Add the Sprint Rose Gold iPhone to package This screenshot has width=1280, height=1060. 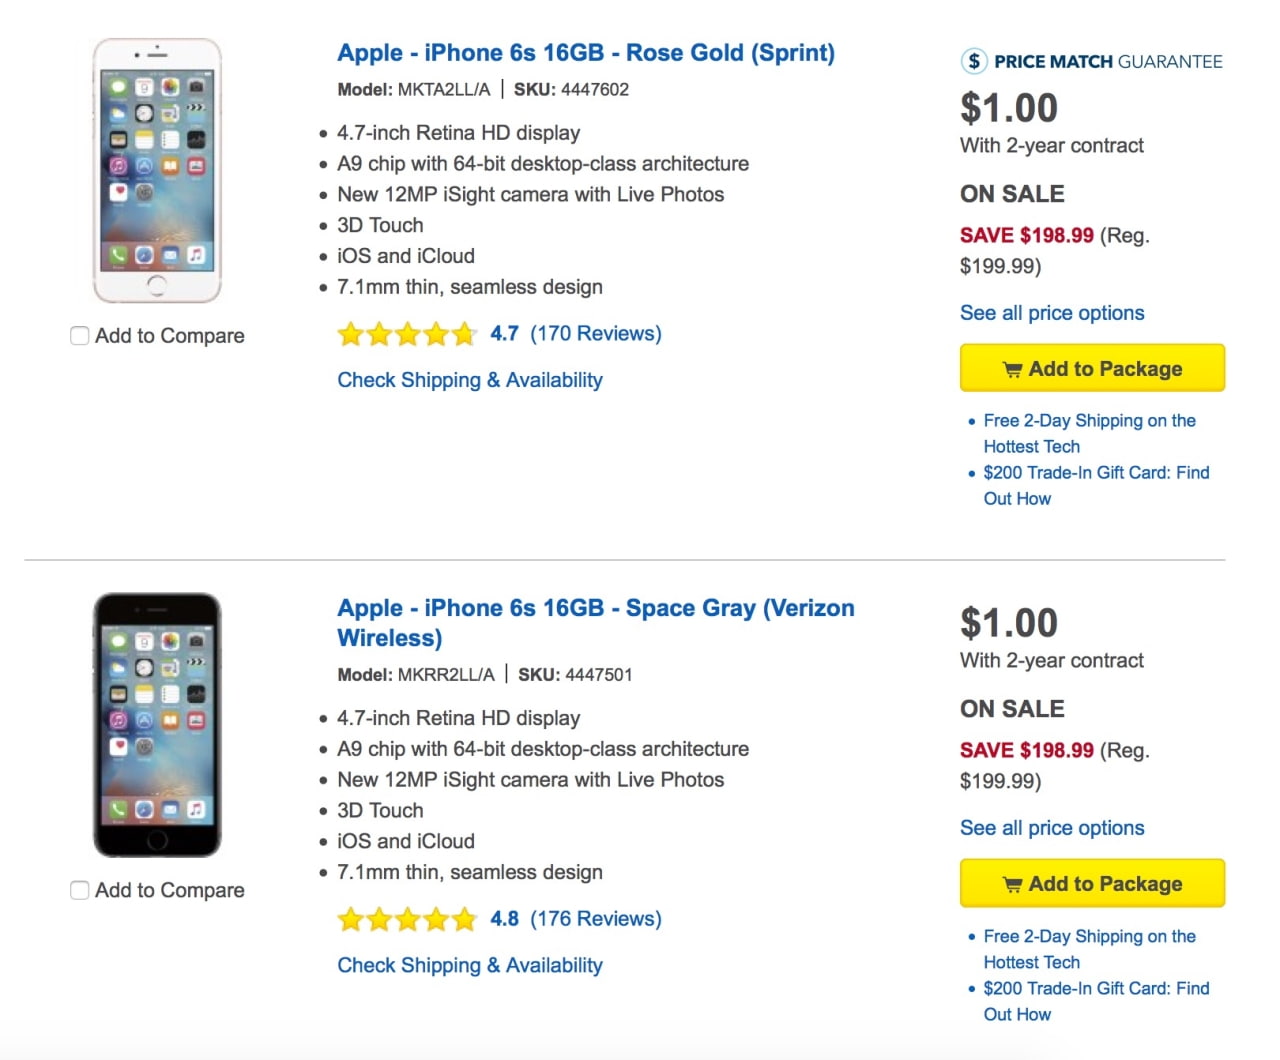1092,369
